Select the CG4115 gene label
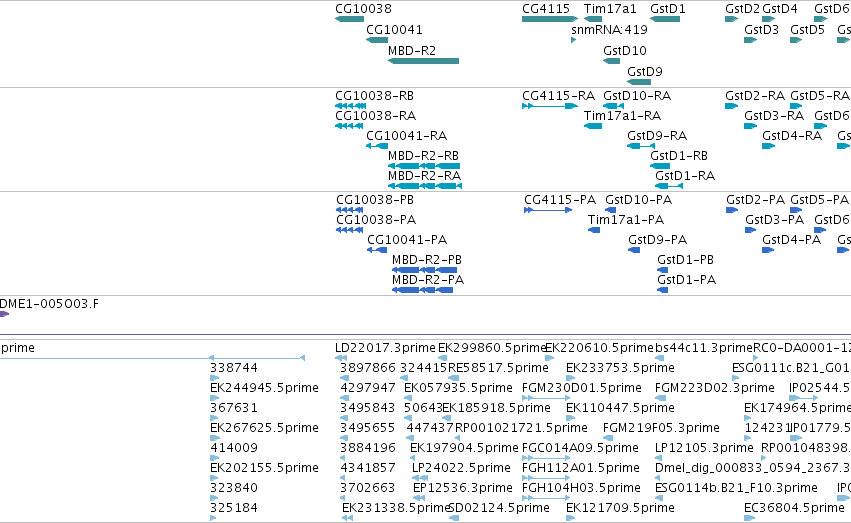Viewport: 851px width, 523px height. coord(546,9)
